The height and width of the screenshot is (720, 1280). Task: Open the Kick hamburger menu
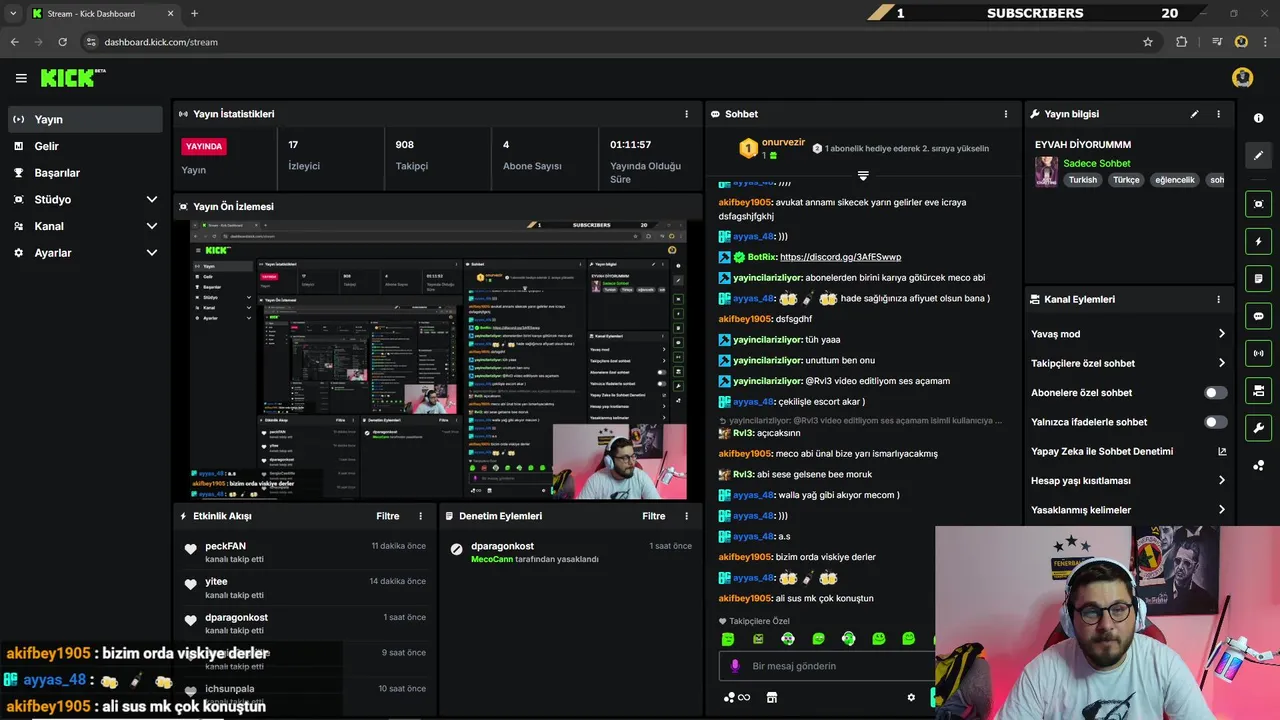21,78
